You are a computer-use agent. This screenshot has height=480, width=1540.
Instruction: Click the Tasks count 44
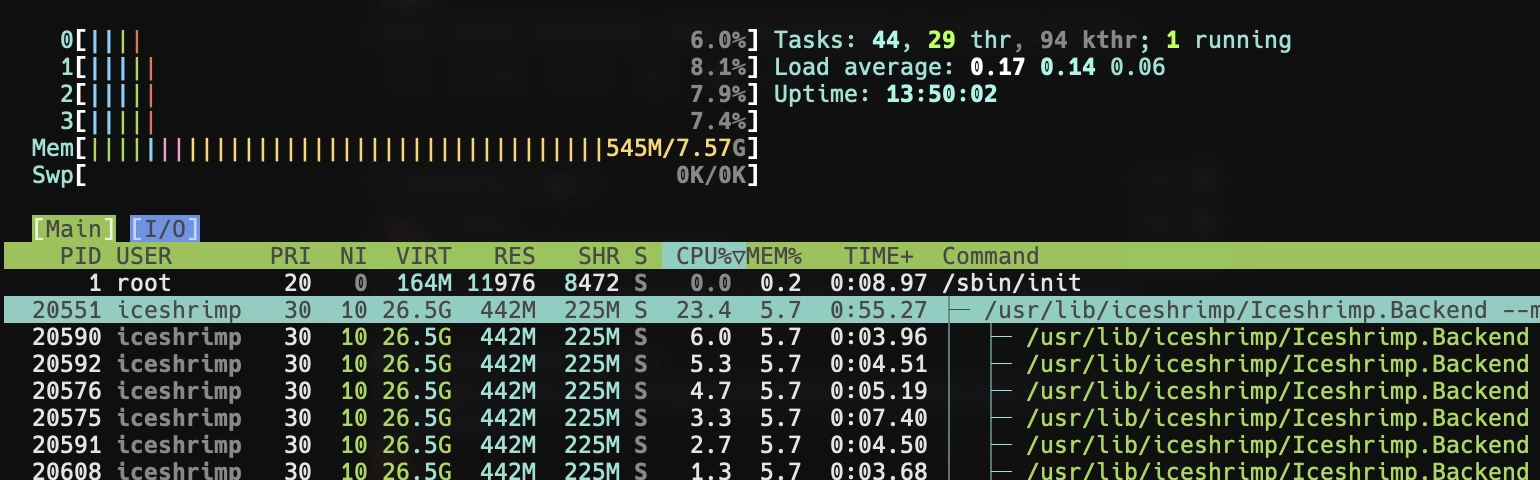(885, 41)
